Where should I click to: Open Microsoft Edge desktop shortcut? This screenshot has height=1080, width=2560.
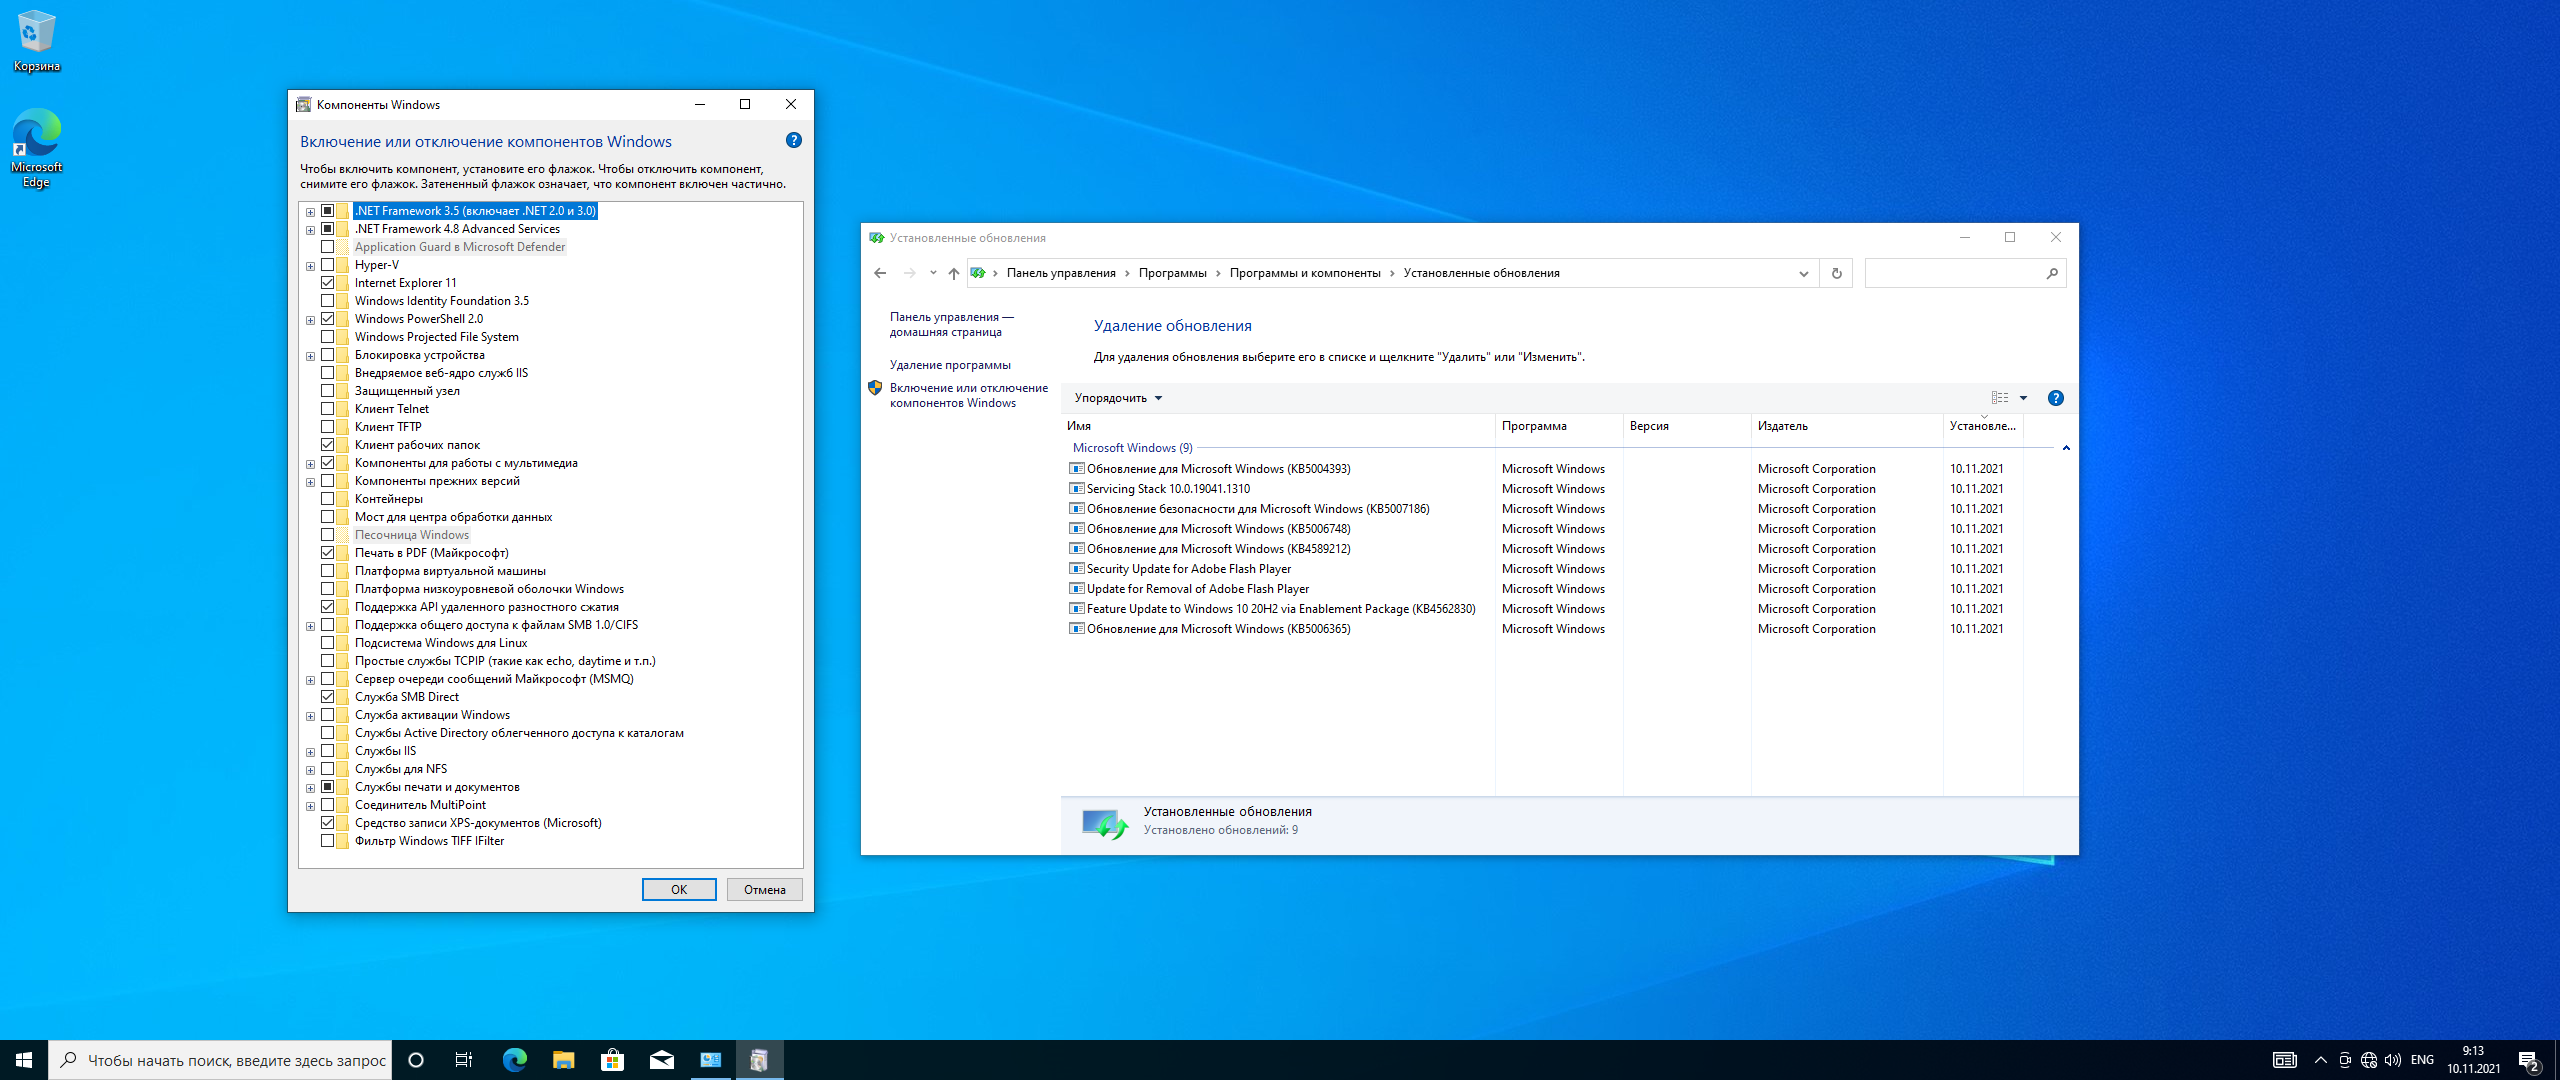click(36, 148)
